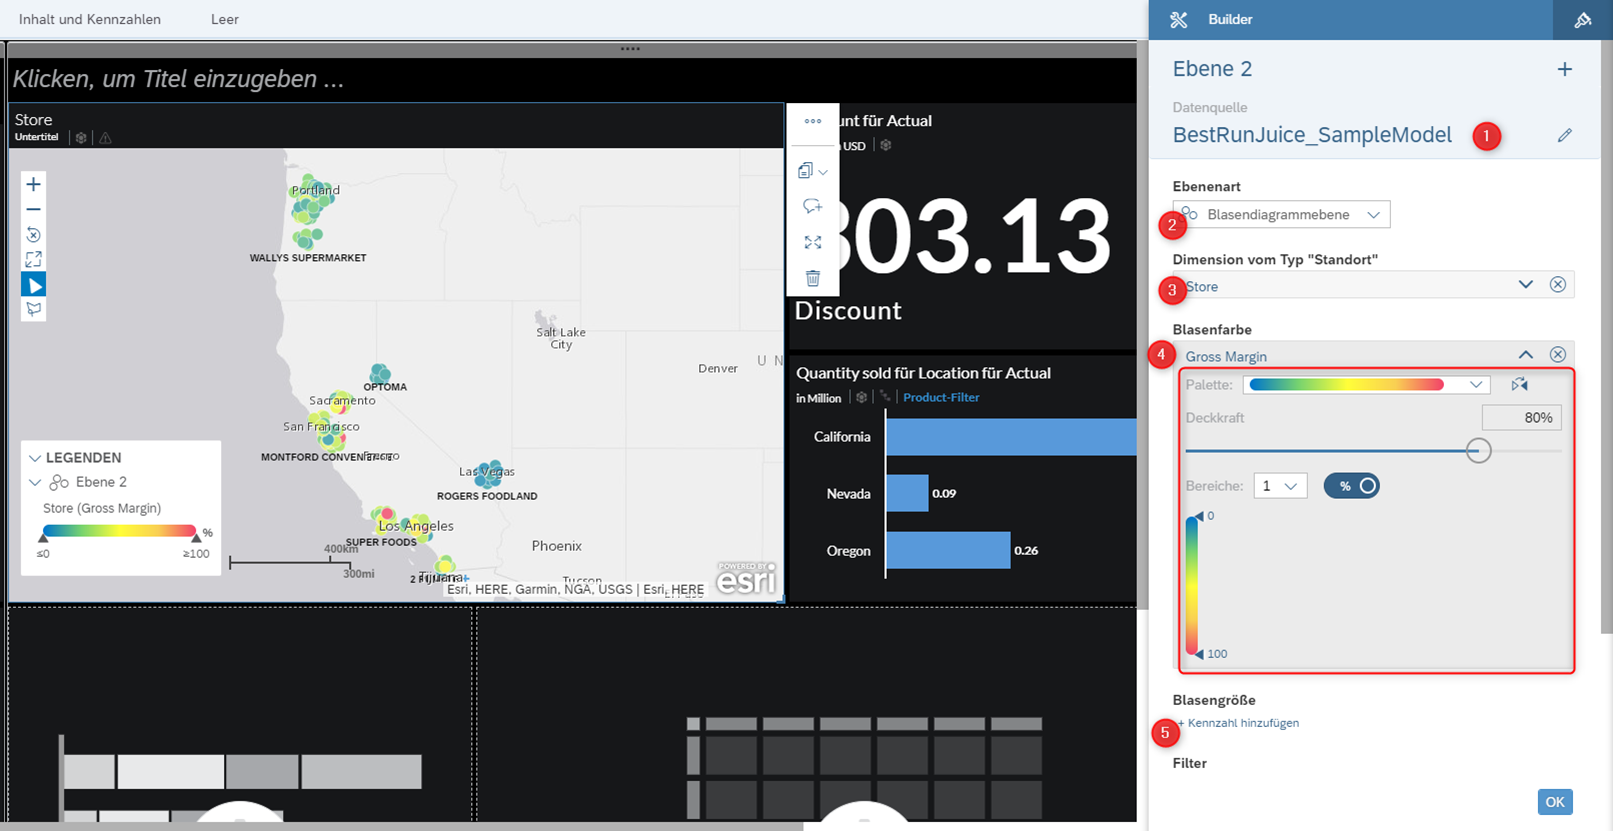Image resolution: width=1613 pixels, height=831 pixels.
Task: Click warning triangle icon in Store header
Action: [105, 138]
